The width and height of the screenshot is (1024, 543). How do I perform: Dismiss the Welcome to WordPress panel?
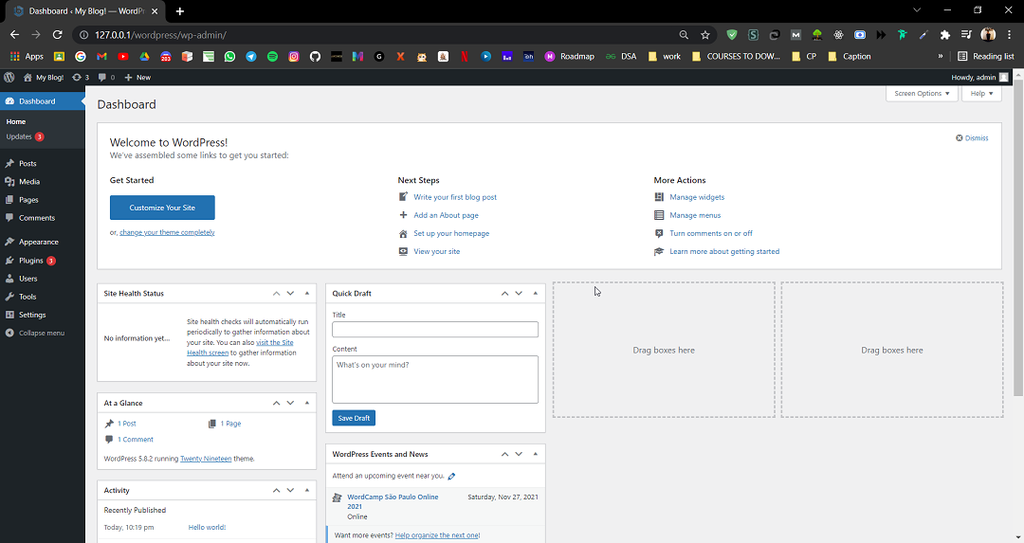click(x=972, y=138)
